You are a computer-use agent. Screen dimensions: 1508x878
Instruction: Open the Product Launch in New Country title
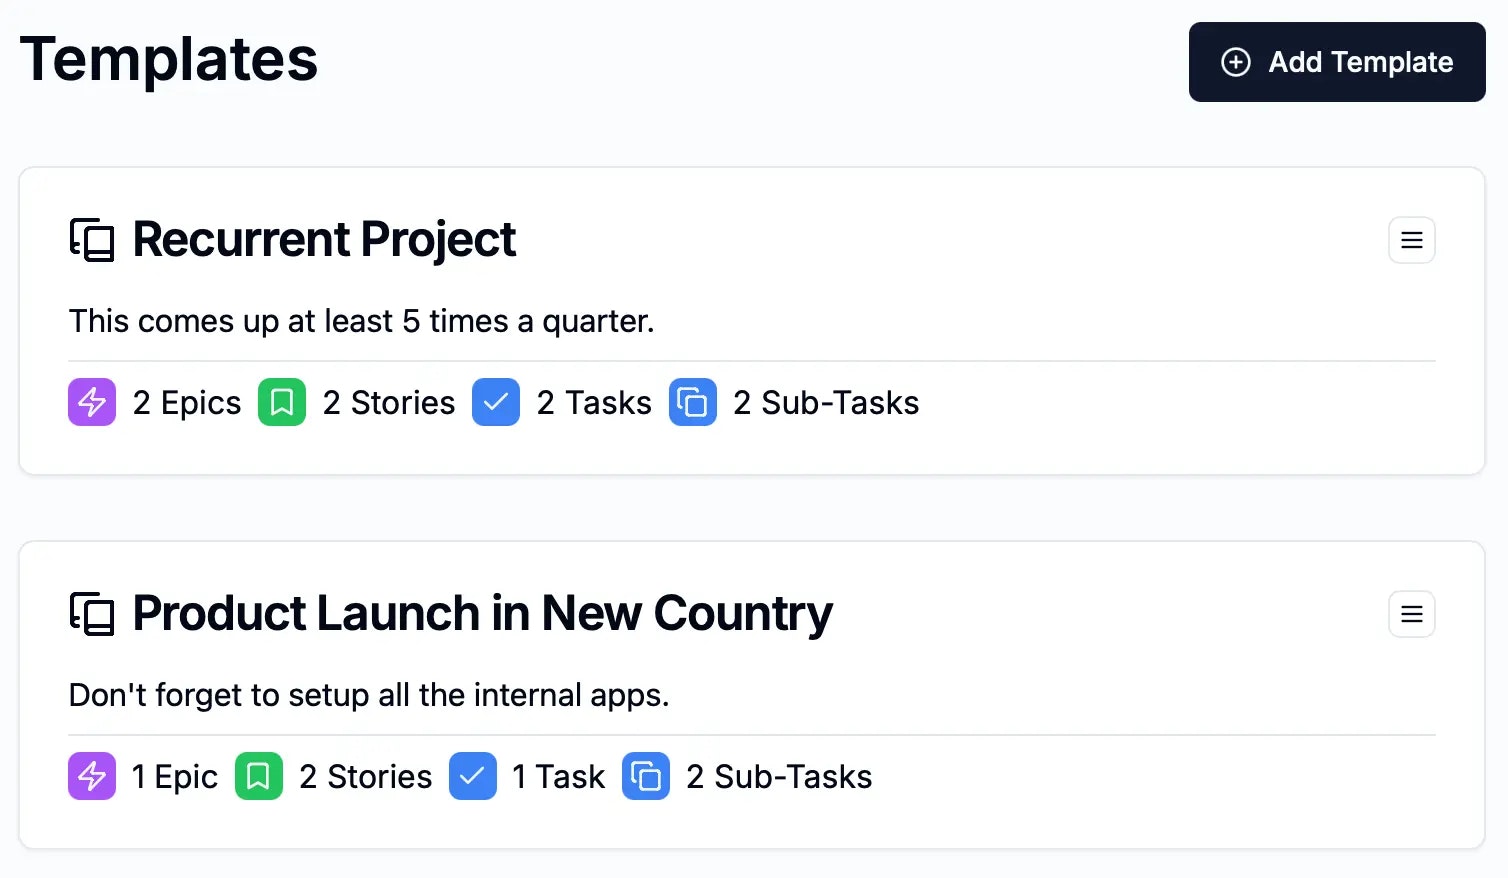[x=482, y=614]
